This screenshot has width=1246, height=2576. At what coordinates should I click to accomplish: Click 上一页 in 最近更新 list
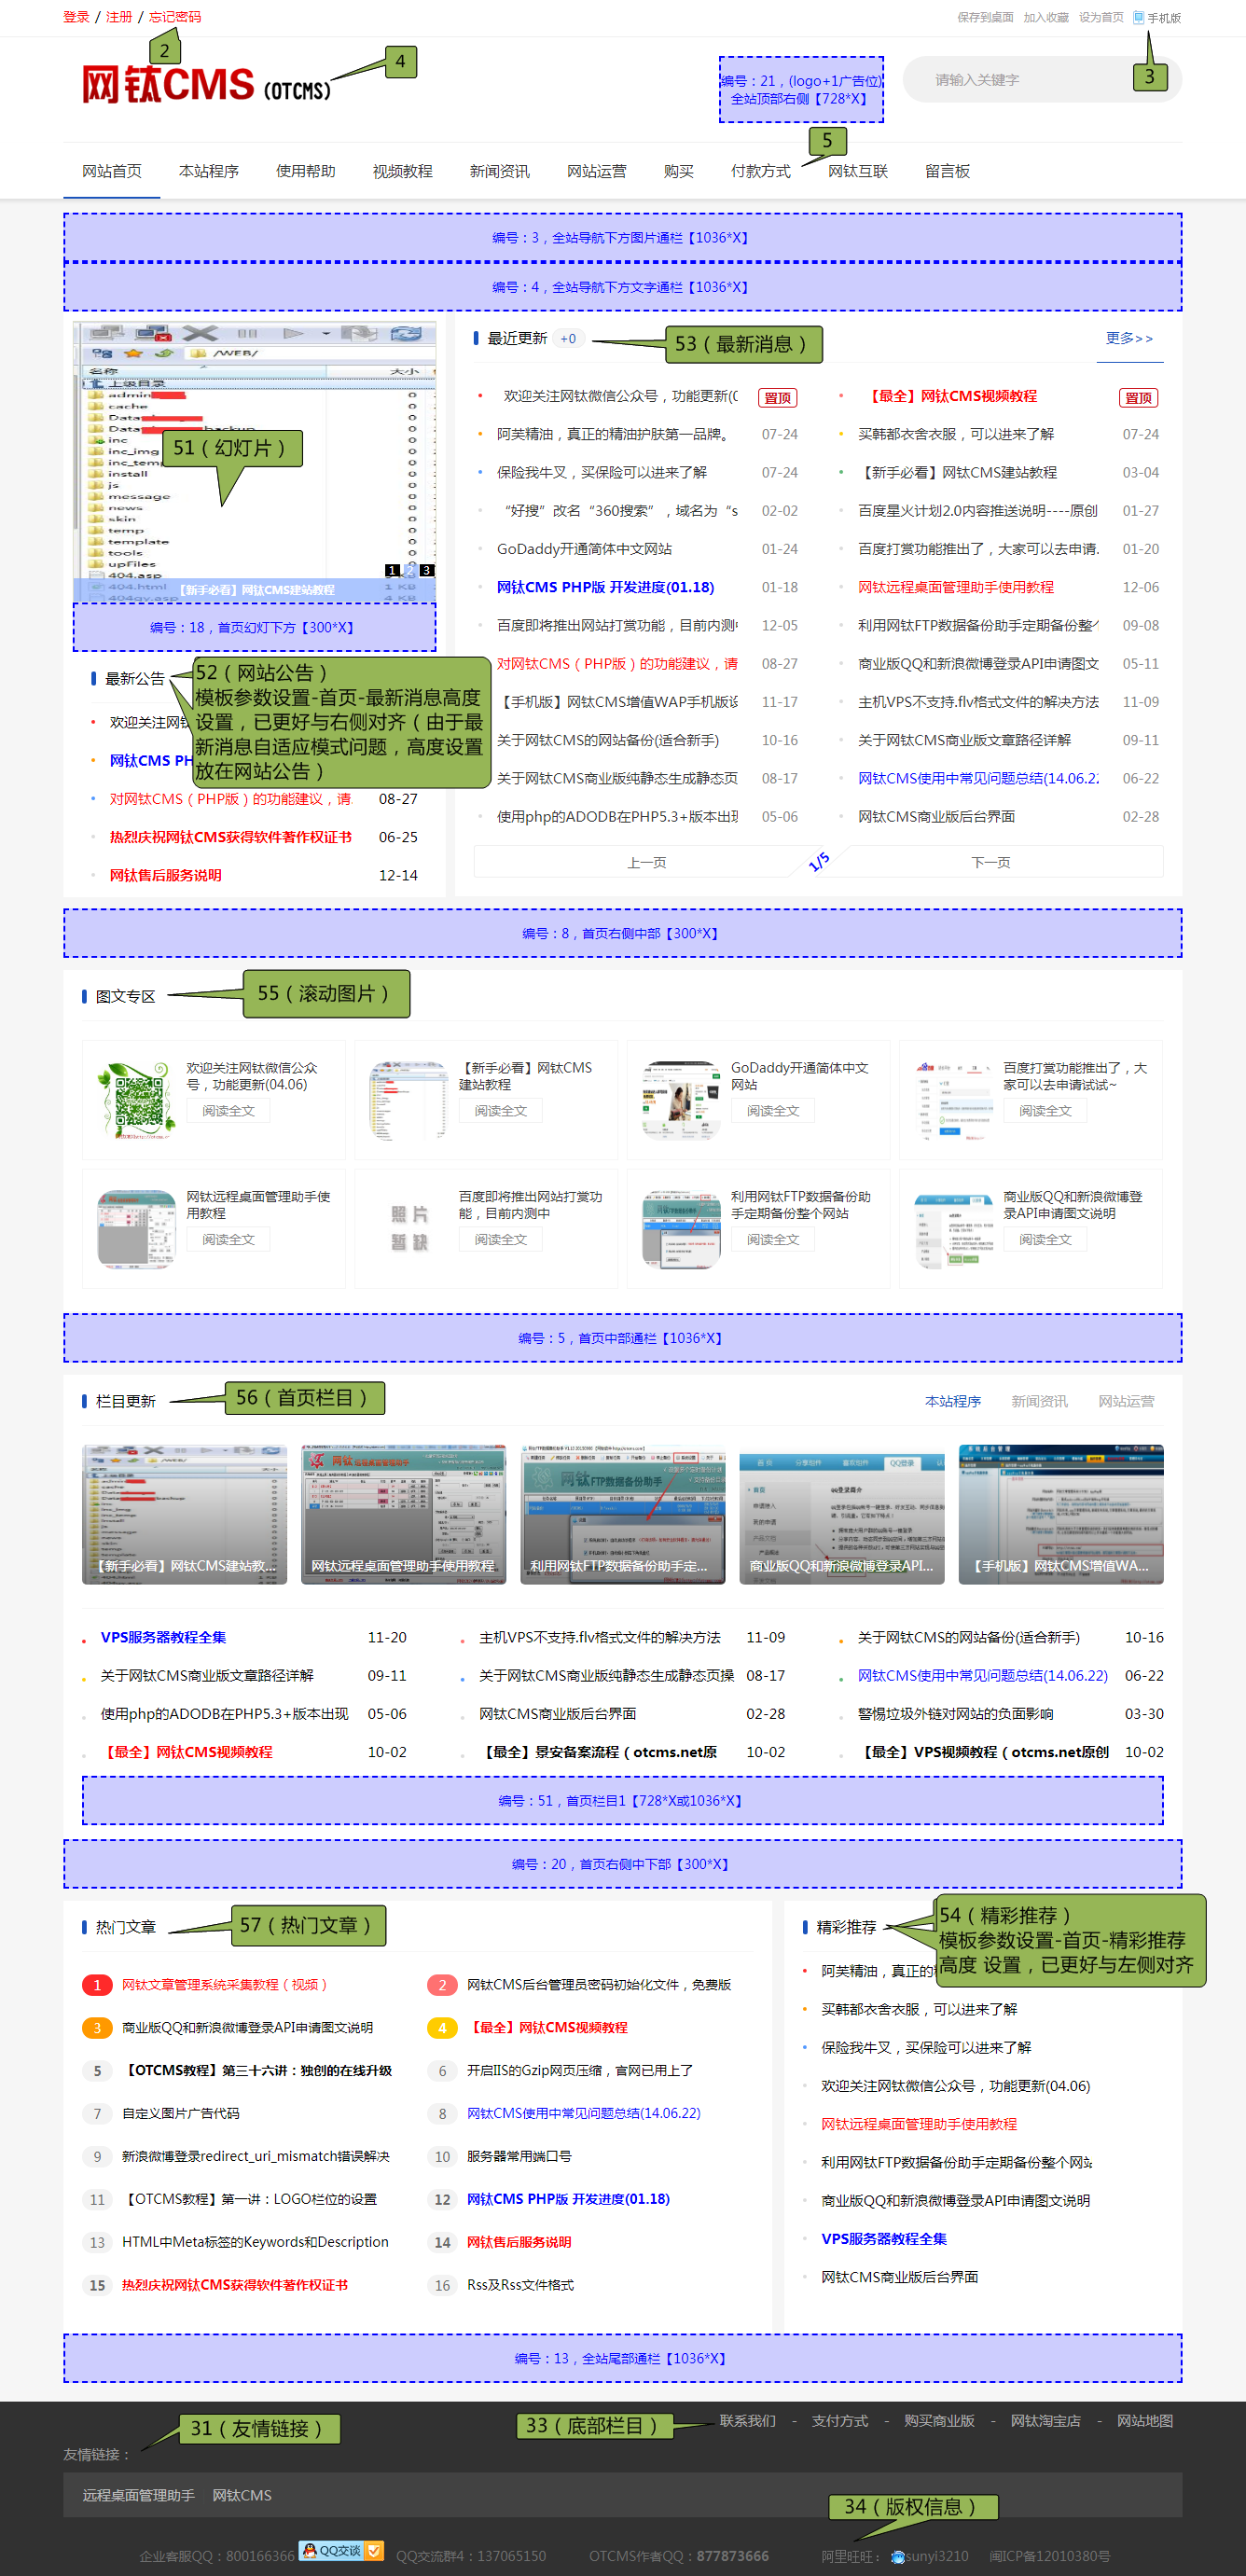point(646,862)
